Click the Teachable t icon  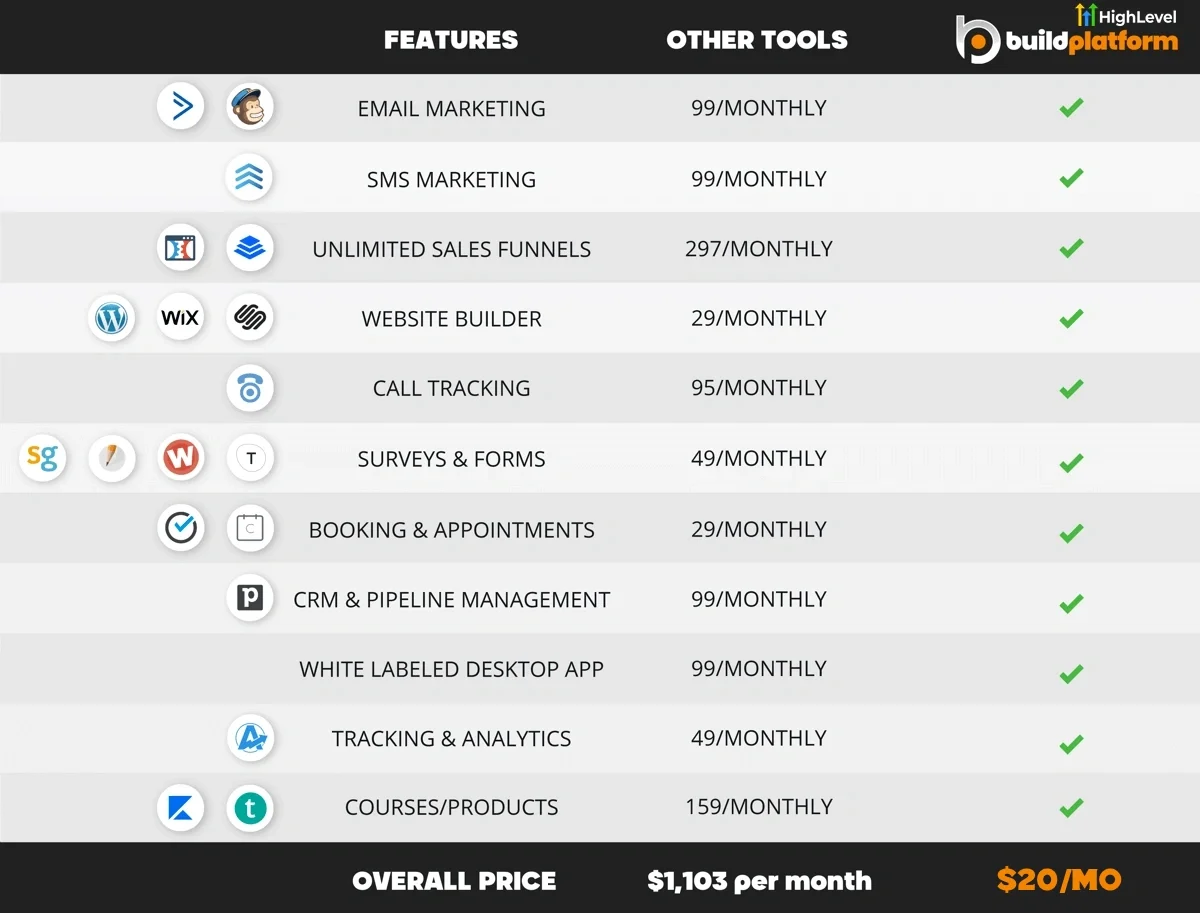(x=249, y=807)
